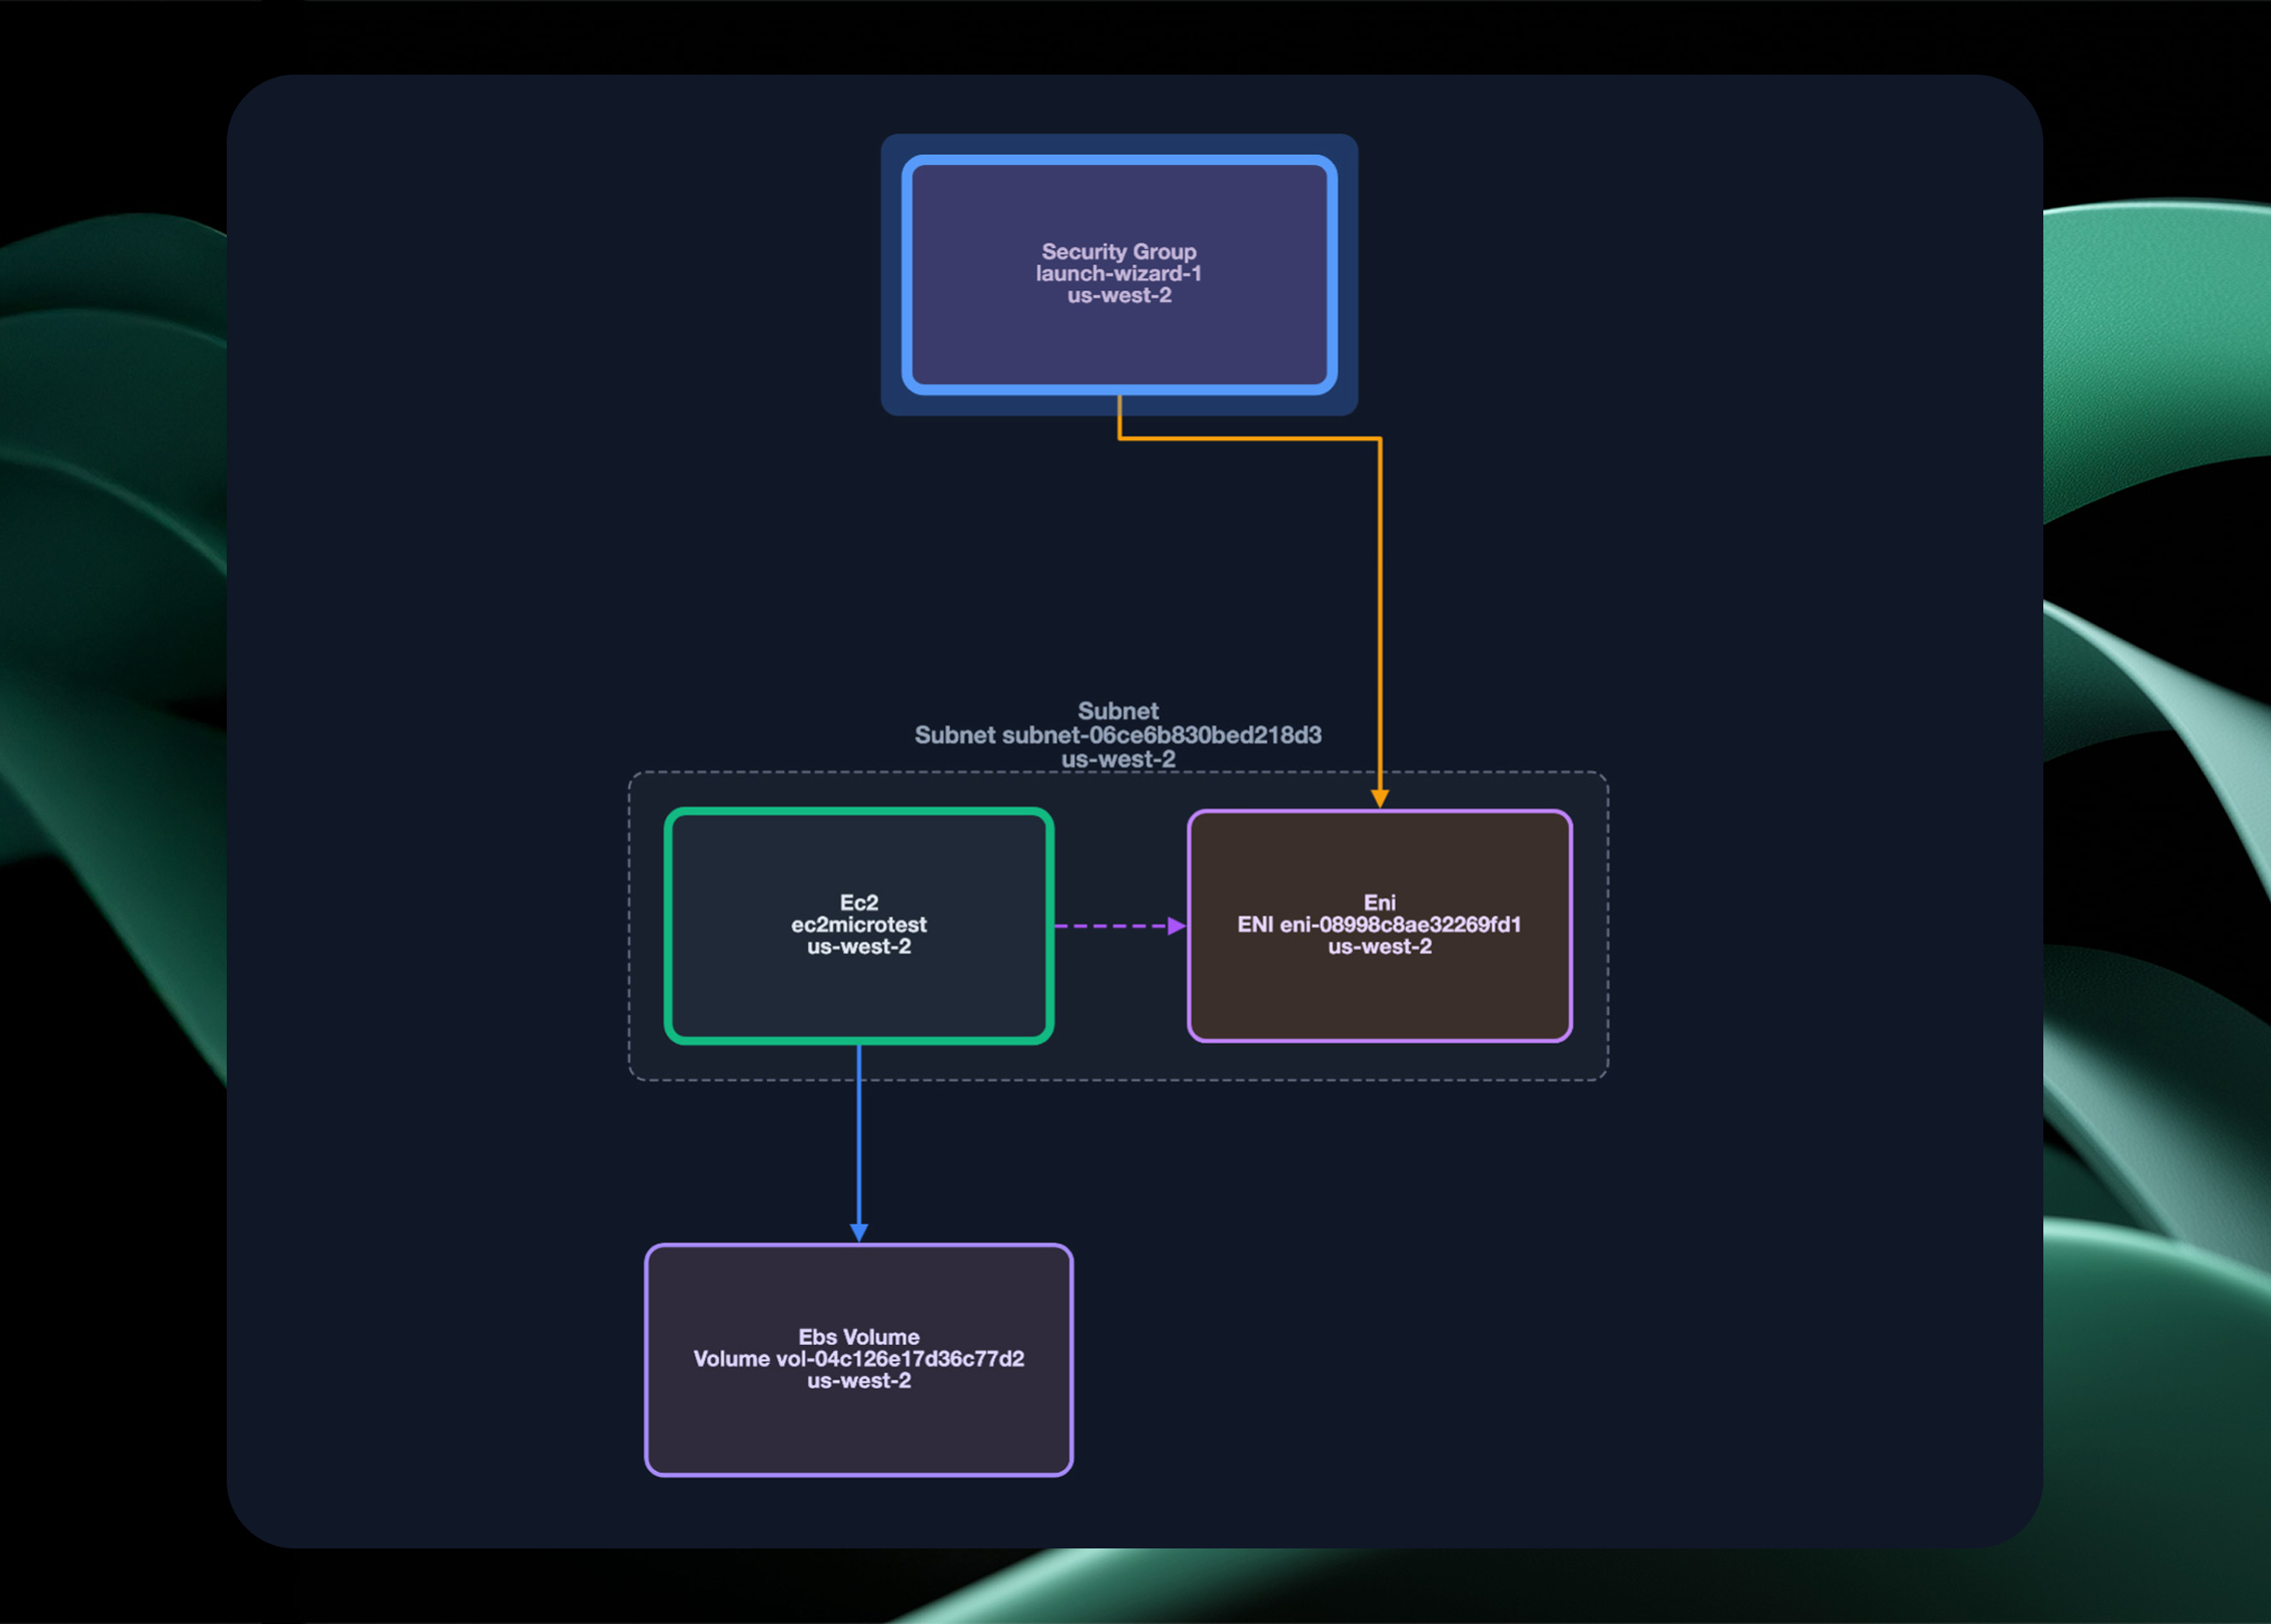Click the ENI identifier text in the Eni node
Screen dimensions: 2271x1624
tap(1379, 925)
